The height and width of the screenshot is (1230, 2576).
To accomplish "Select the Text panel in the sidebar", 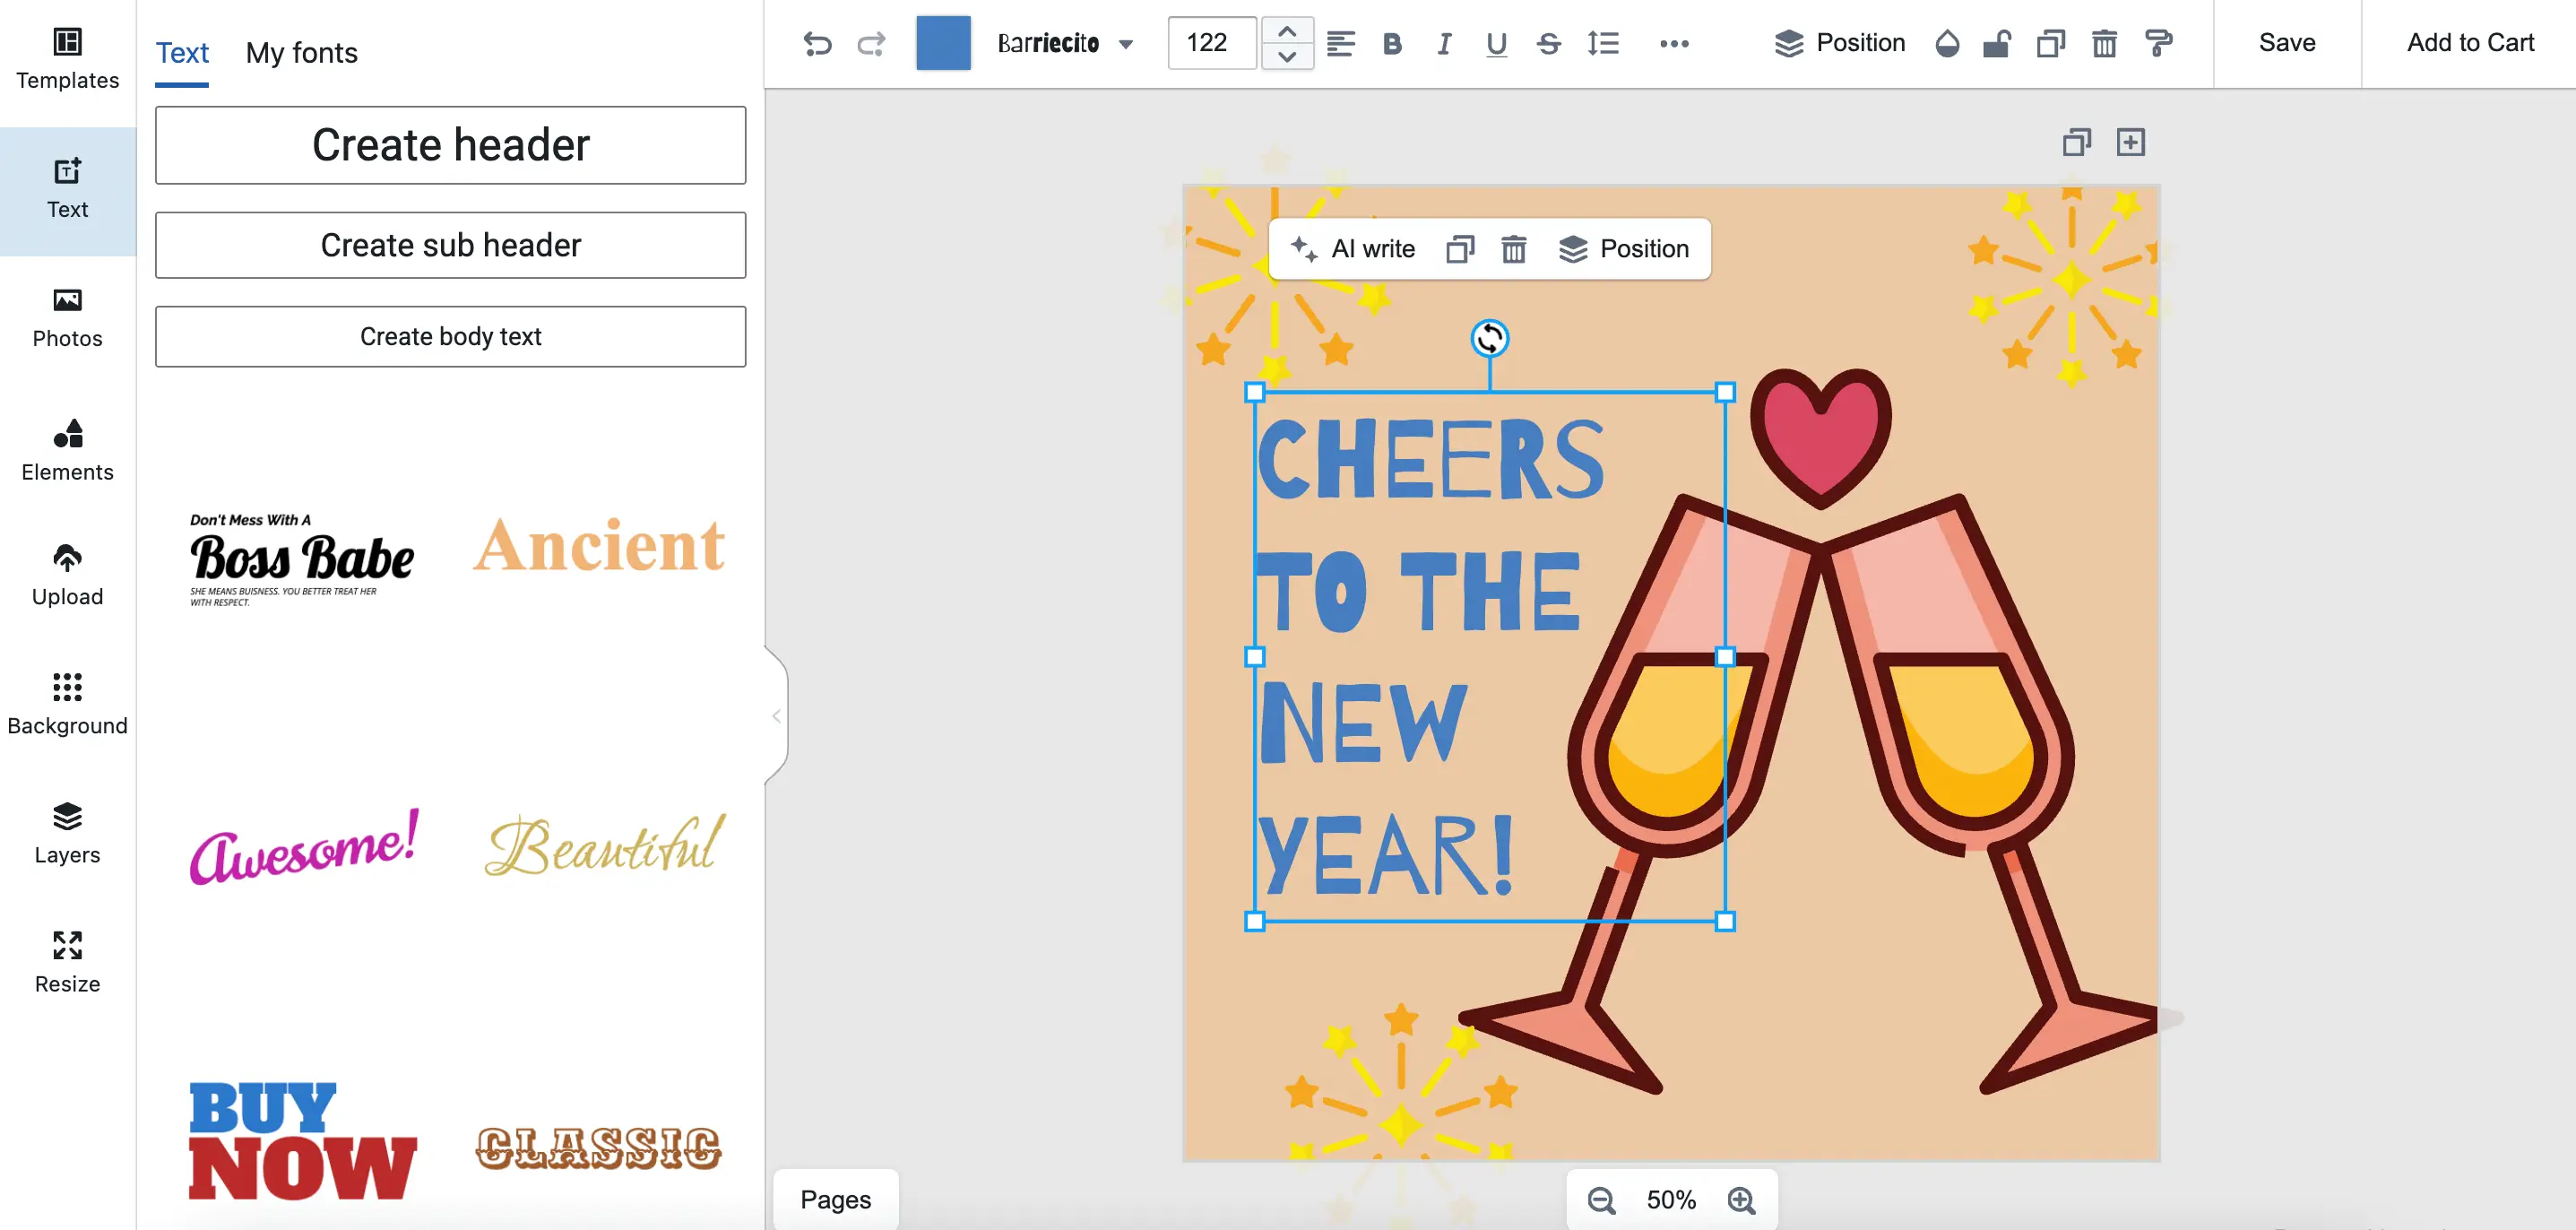I will pyautogui.click(x=67, y=190).
